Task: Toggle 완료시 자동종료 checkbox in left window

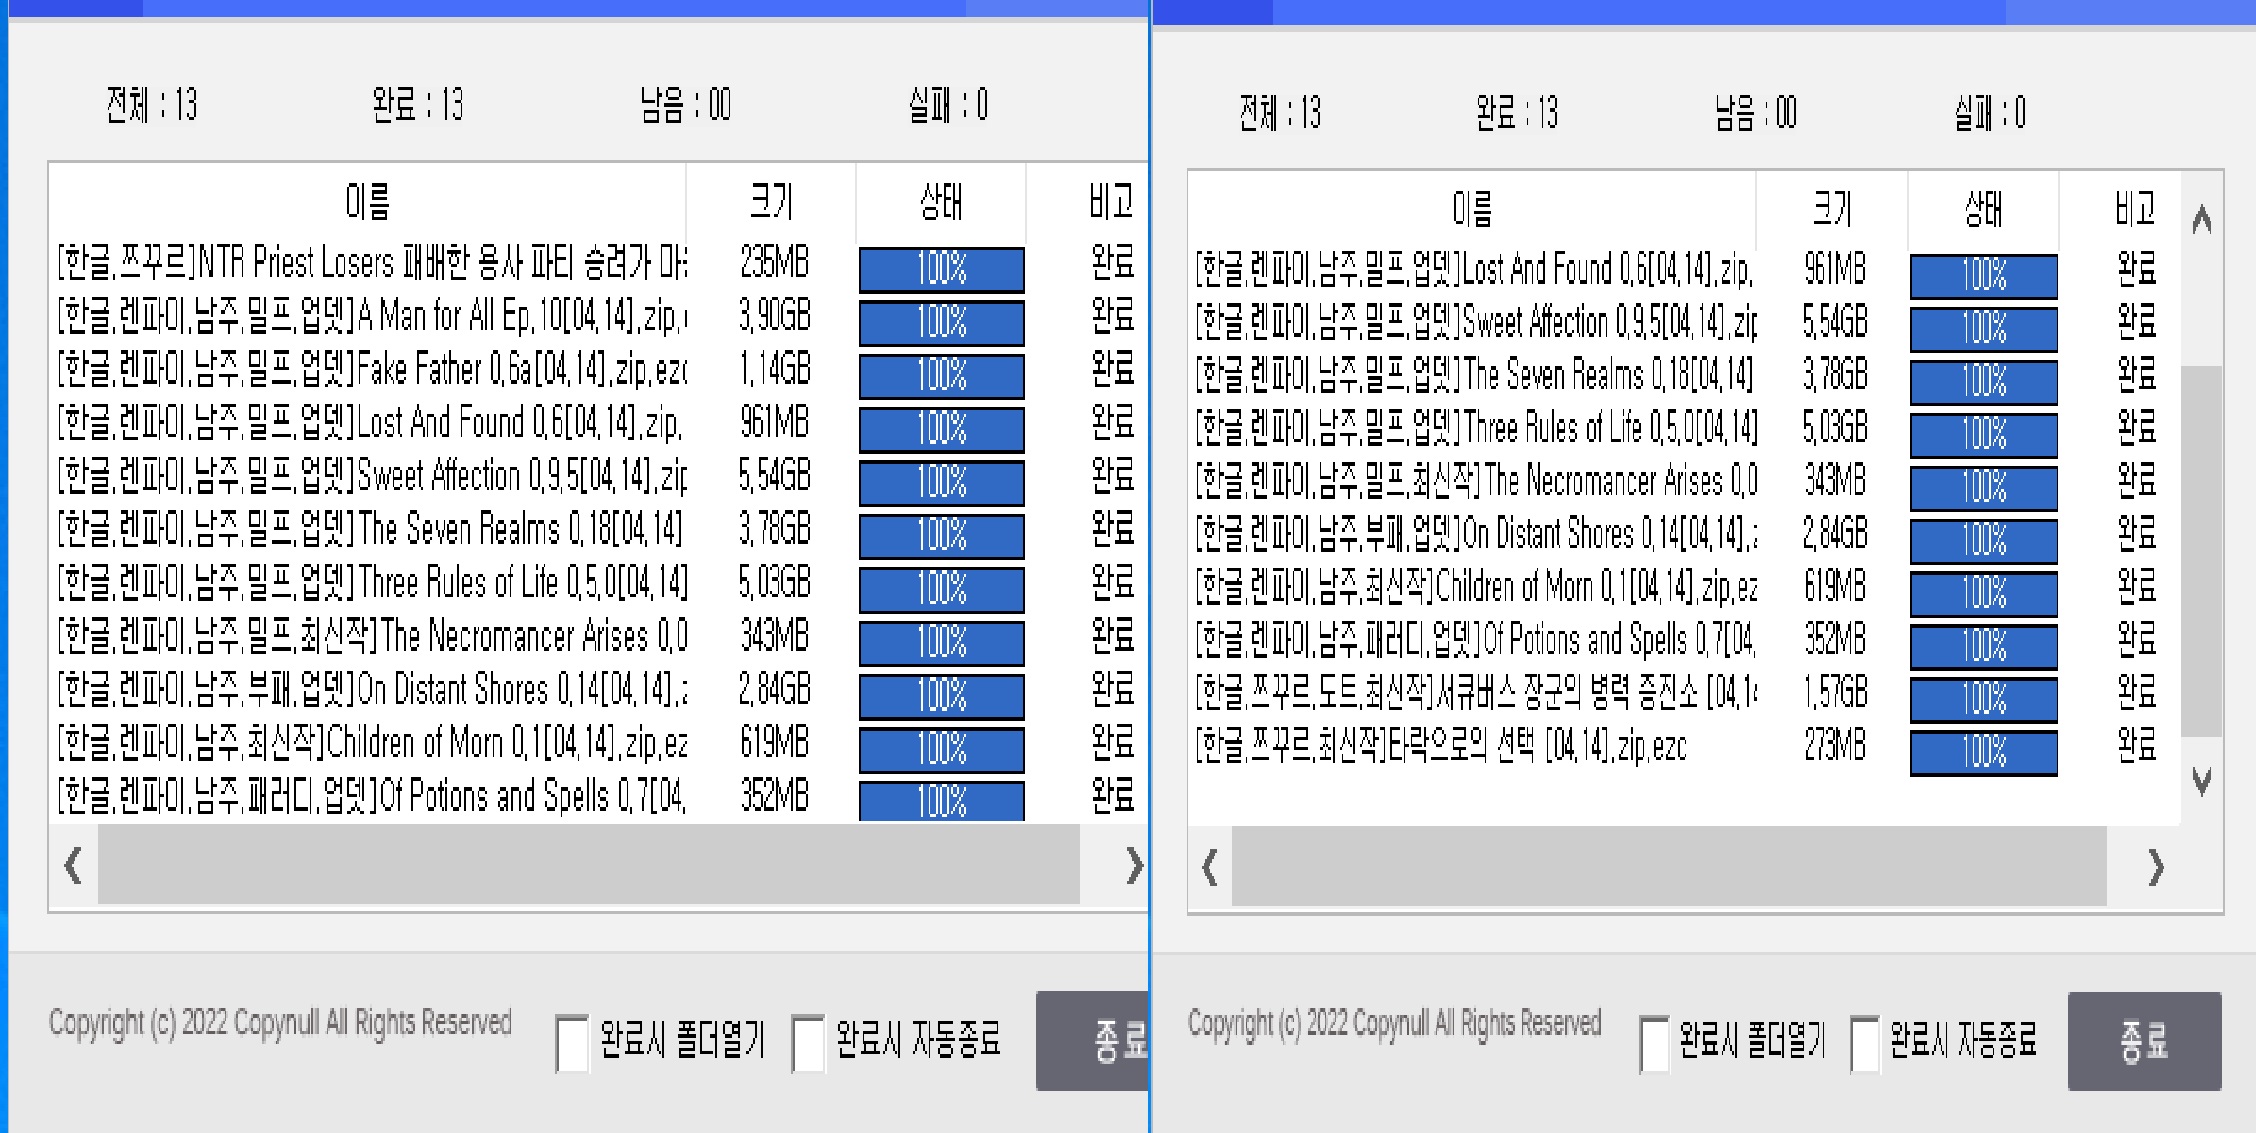Action: click(x=808, y=1044)
